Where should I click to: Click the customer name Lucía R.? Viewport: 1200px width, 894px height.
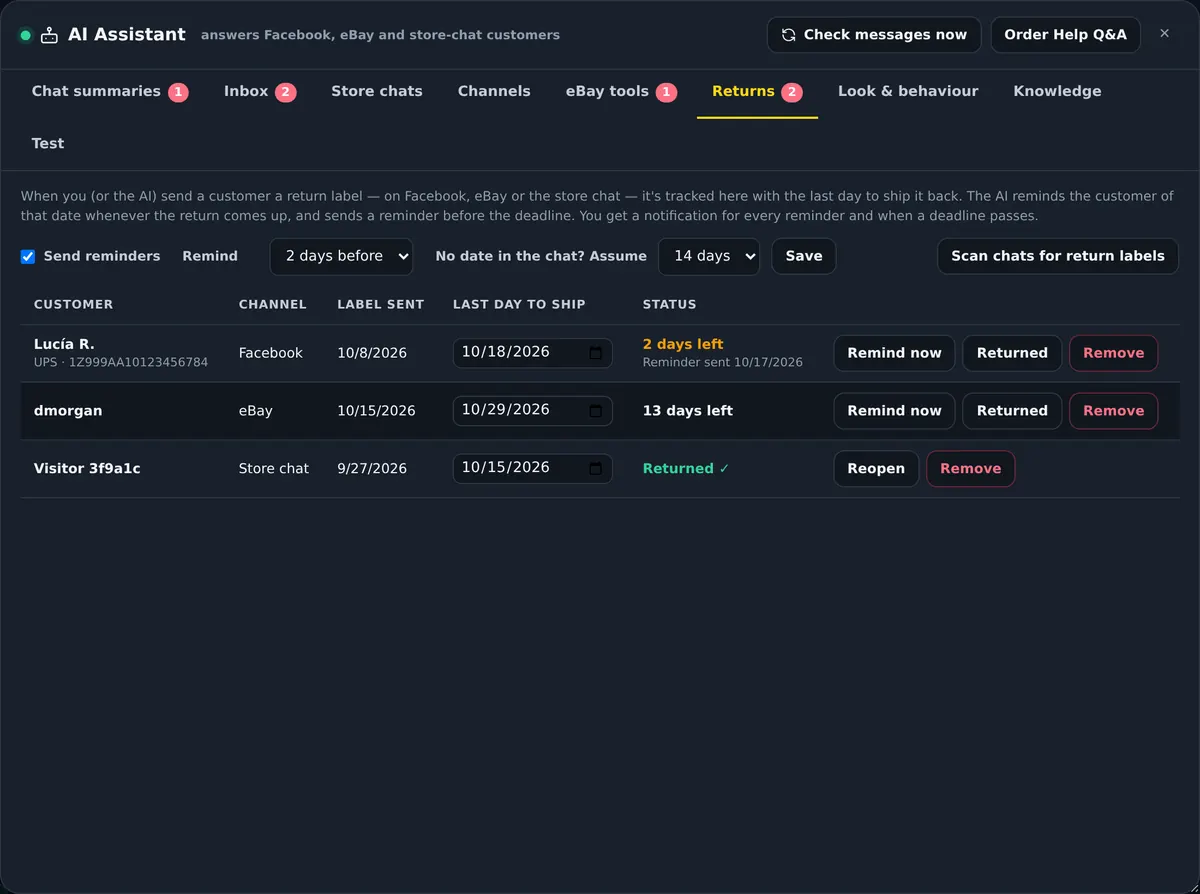pyautogui.click(x=64, y=344)
